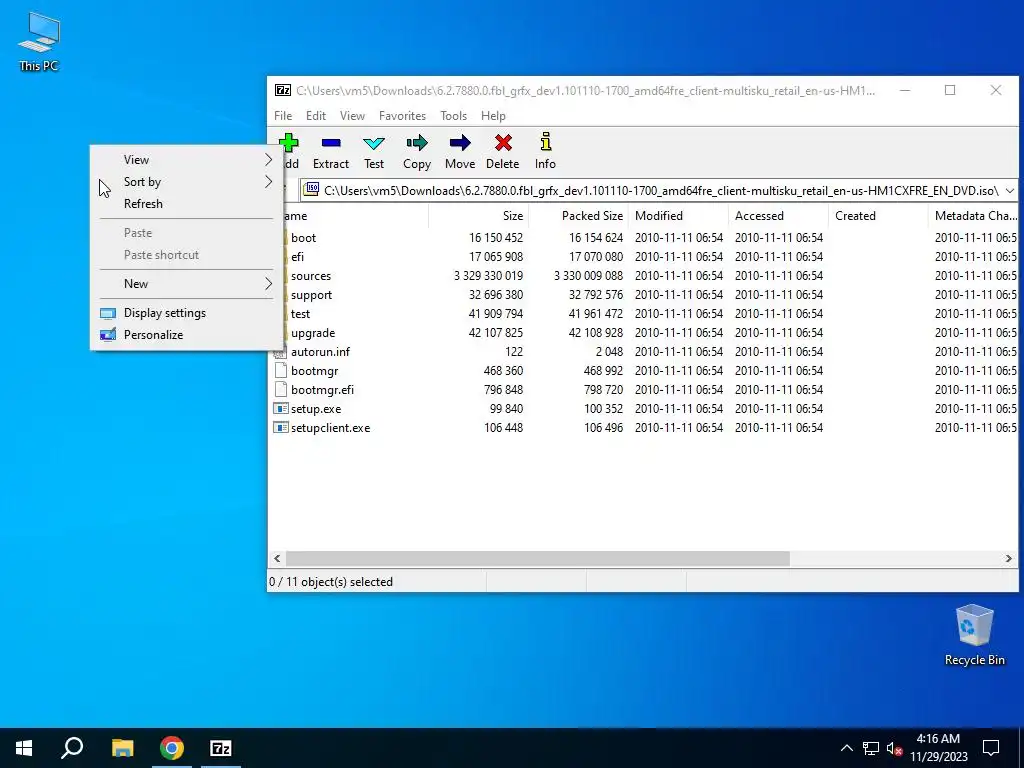Image resolution: width=1024 pixels, height=768 pixels.
Task: Sort by the Modified column header
Action: coord(678,216)
